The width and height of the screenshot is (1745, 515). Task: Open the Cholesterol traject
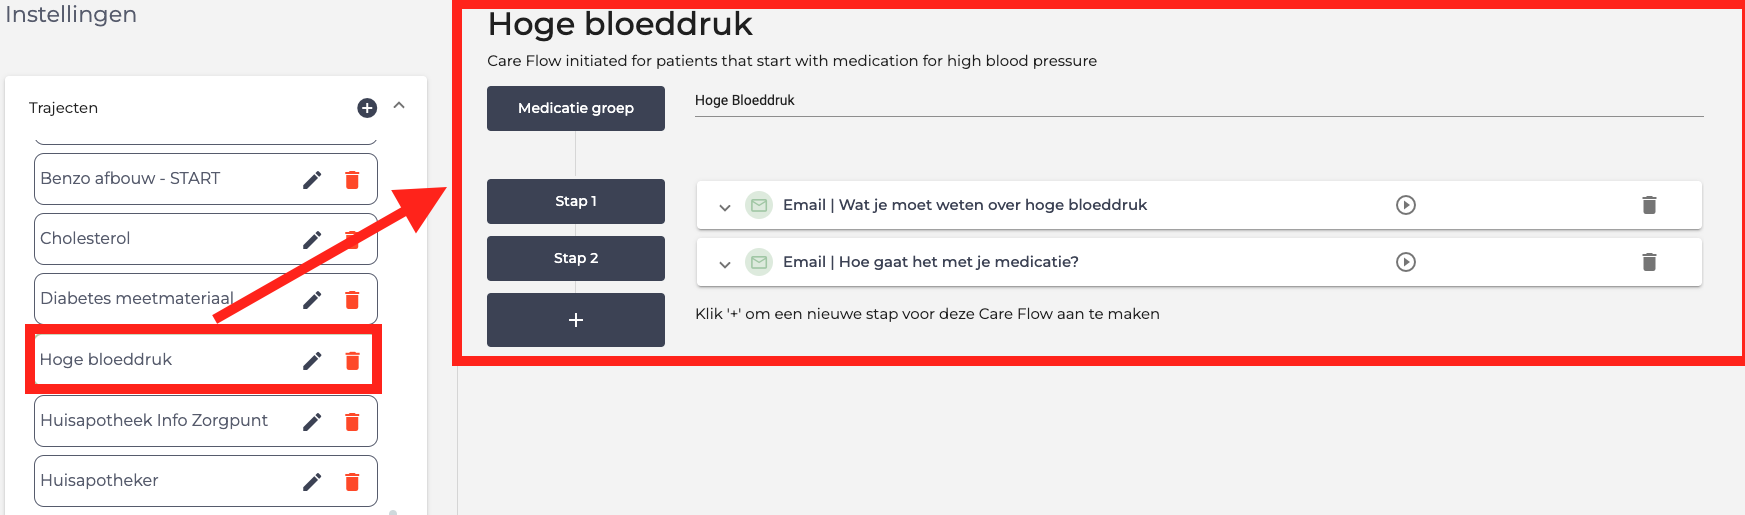click(86, 239)
